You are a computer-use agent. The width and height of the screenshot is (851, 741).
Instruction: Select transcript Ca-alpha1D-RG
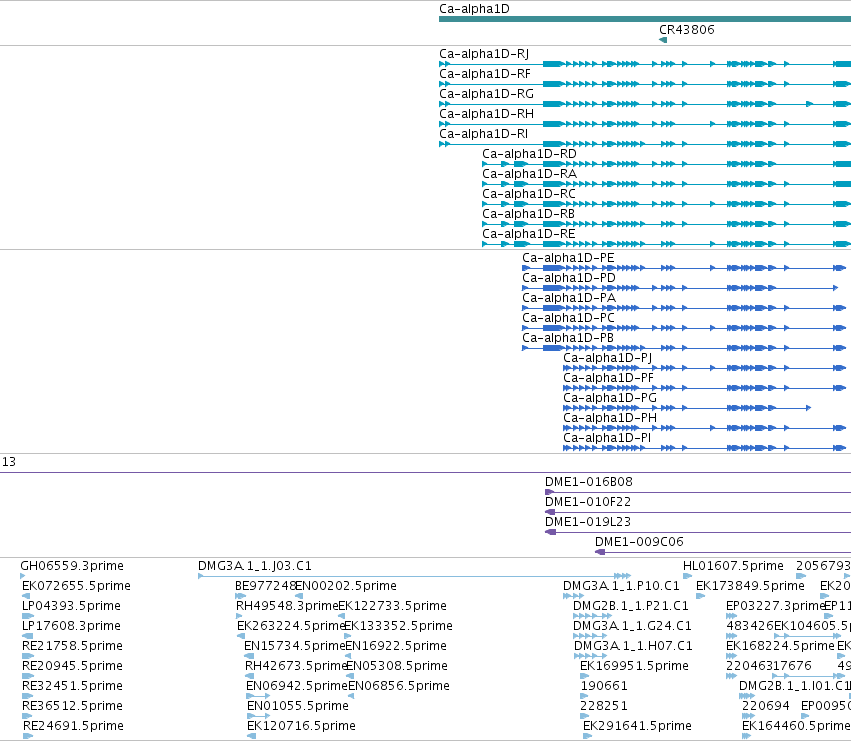486,94
